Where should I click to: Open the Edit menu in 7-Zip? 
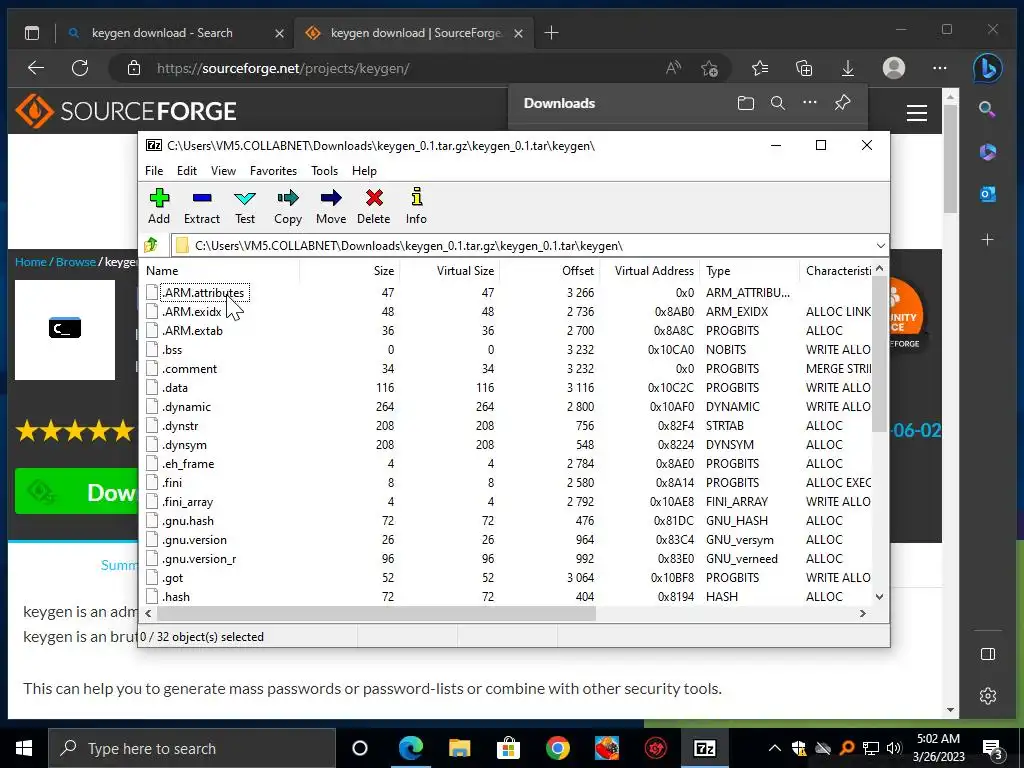point(187,170)
